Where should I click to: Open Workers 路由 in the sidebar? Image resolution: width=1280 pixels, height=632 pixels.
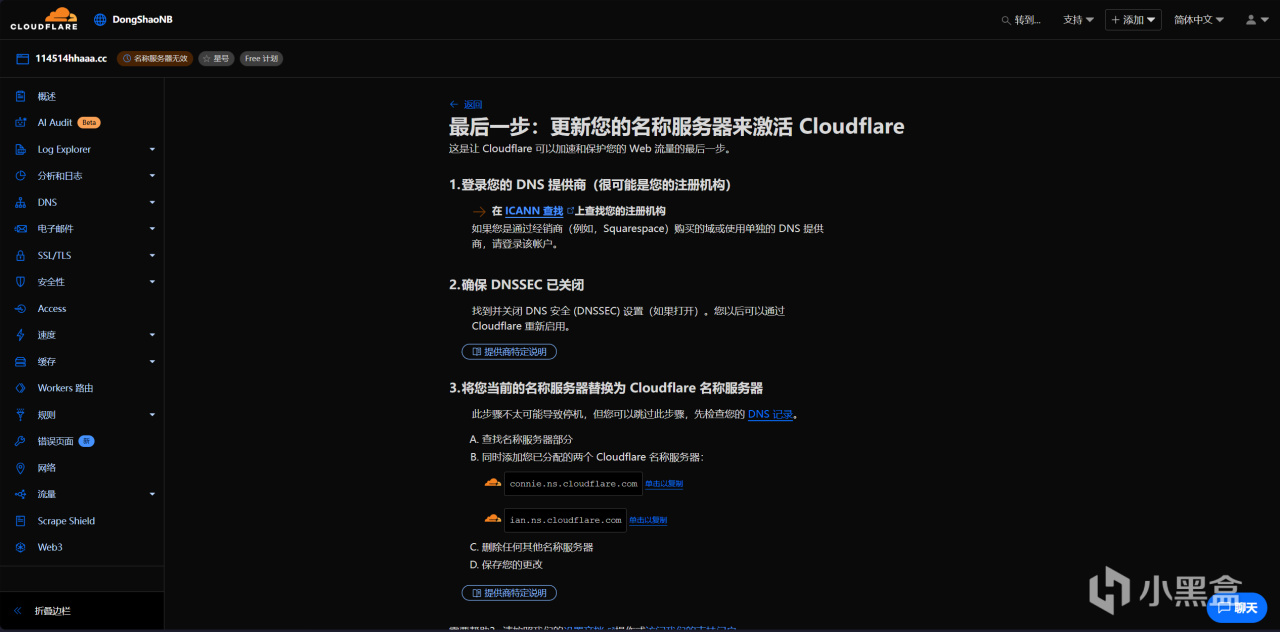click(x=65, y=388)
